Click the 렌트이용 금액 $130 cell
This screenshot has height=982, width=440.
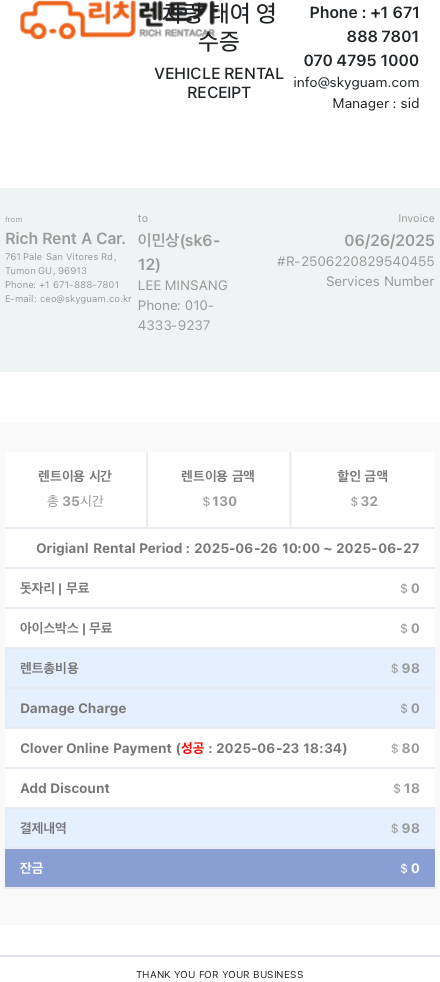[219, 490]
